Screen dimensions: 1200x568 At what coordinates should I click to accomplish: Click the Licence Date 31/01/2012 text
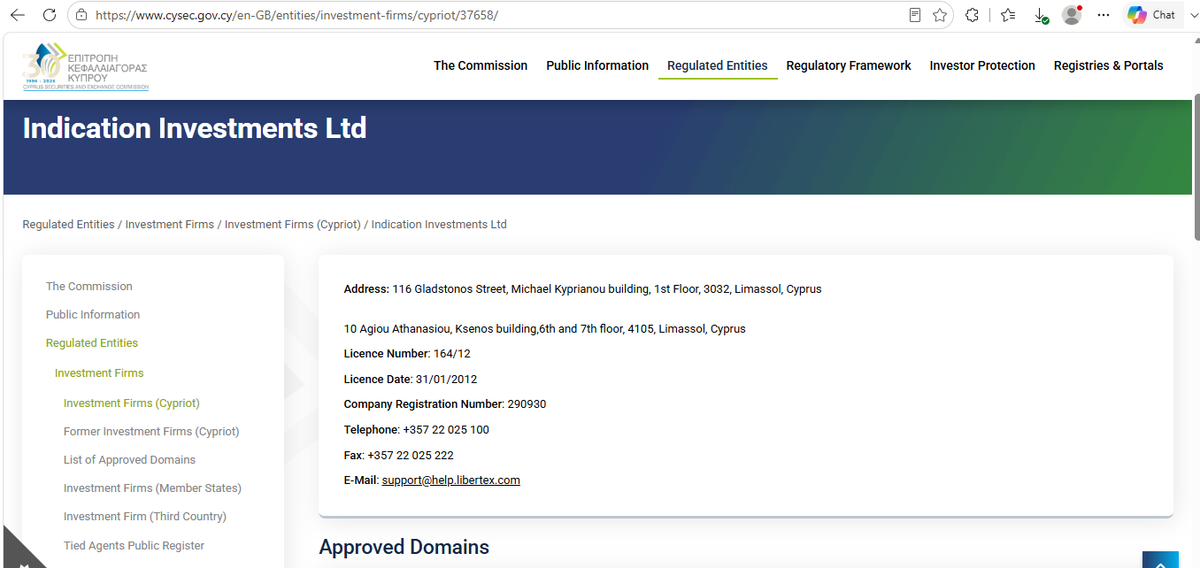(x=410, y=379)
